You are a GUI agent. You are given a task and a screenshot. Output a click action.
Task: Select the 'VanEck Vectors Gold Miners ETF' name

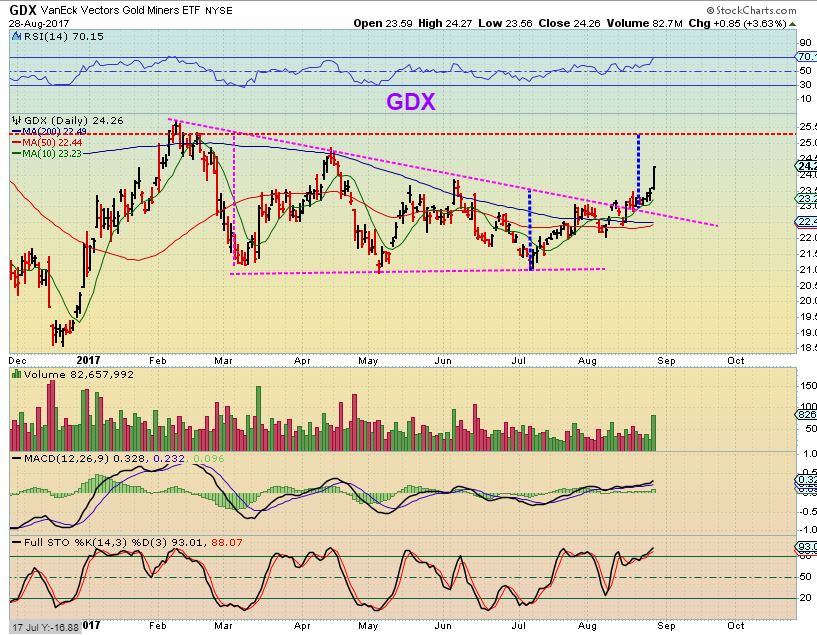tap(120, 10)
